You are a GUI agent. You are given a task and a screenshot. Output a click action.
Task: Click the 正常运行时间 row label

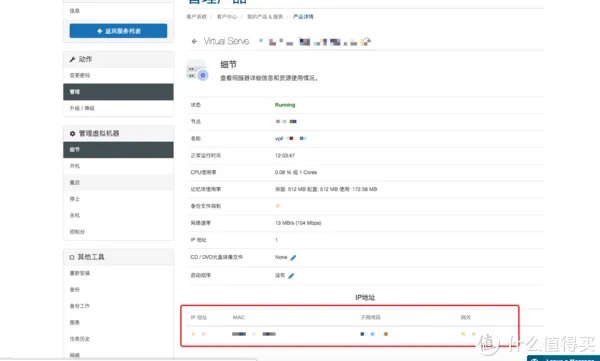point(206,155)
